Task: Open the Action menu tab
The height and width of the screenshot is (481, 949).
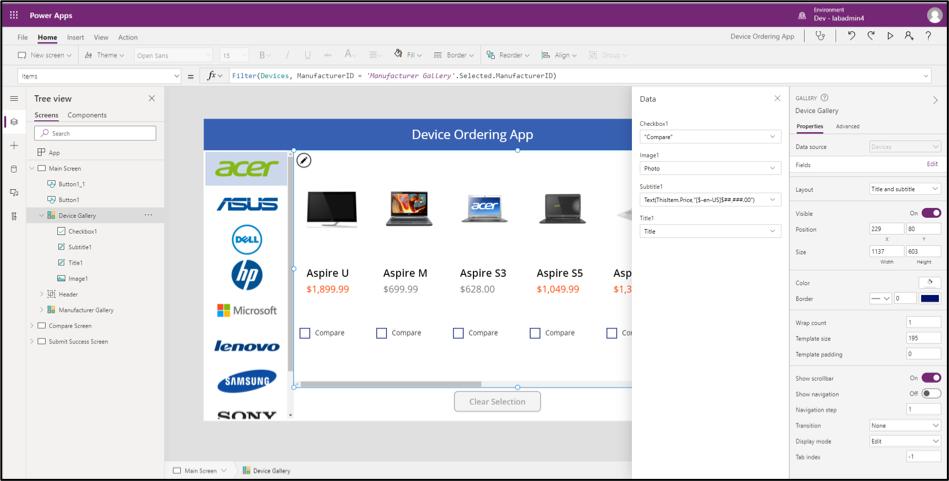Action: point(128,37)
